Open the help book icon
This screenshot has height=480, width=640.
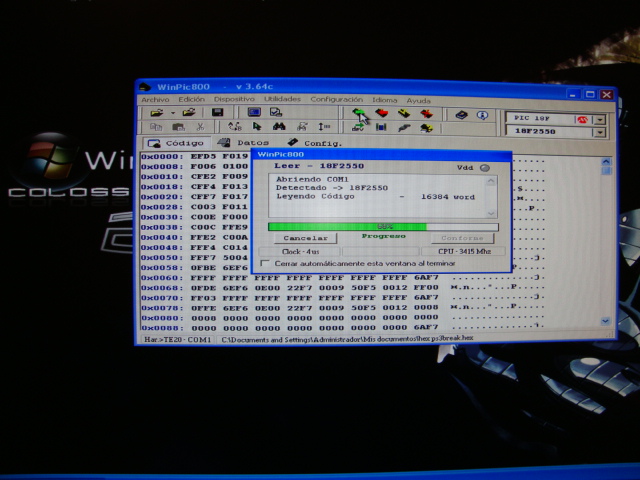(461, 115)
